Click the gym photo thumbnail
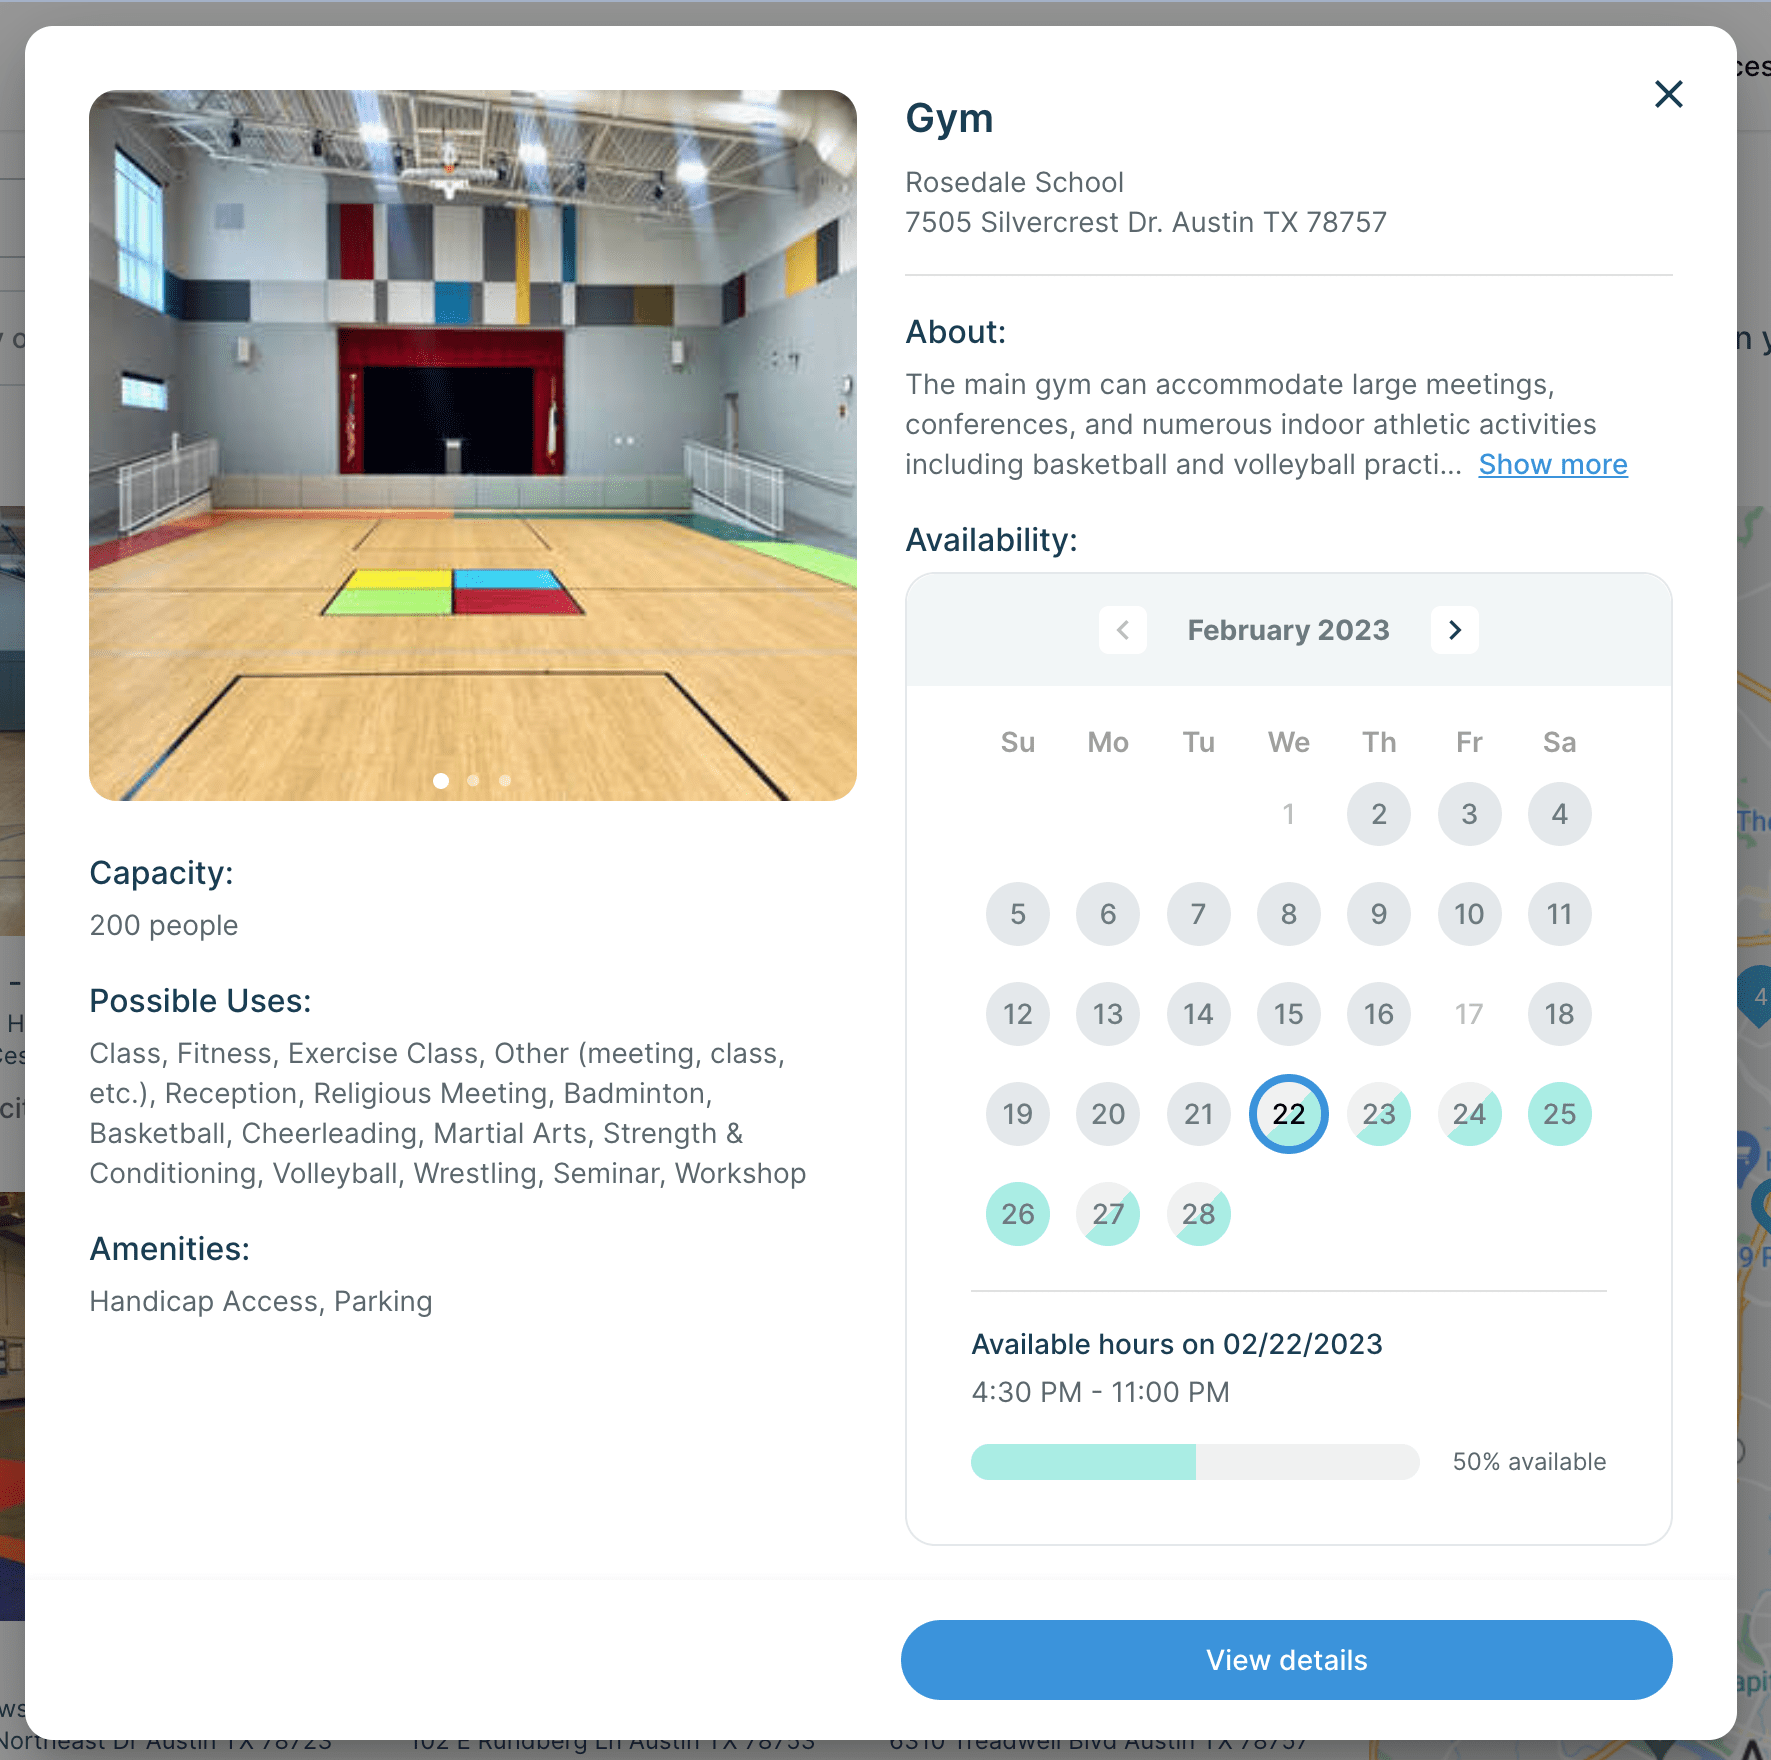 473,445
